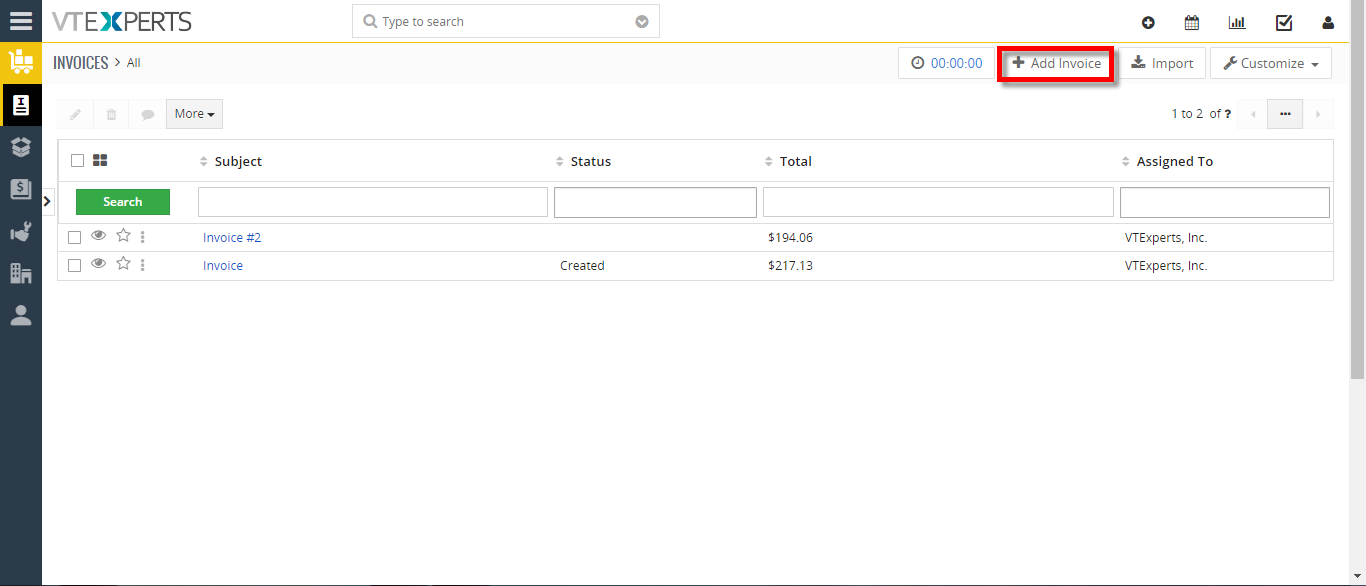1366x586 pixels.
Task: Sort by the Subject column header
Action: (238, 161)
